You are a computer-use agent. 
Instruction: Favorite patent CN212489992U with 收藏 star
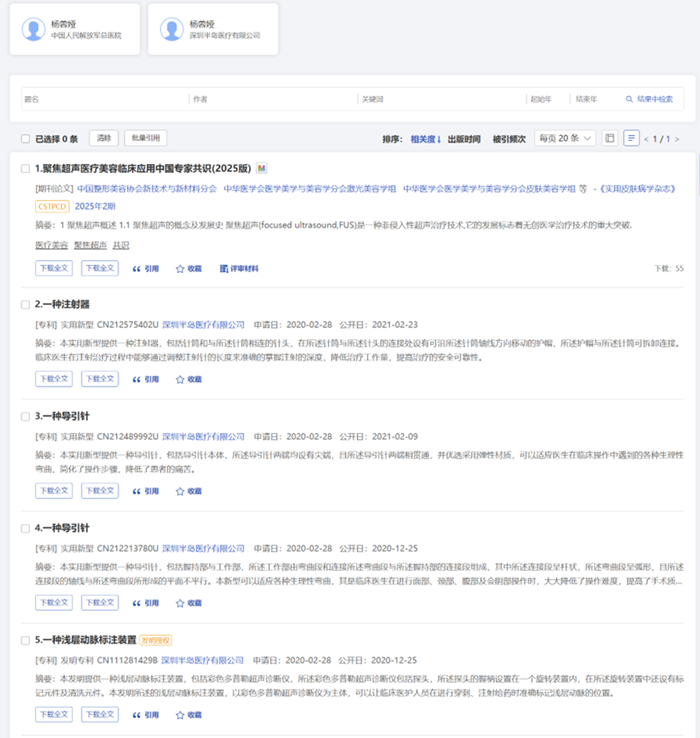click(188, 491)
